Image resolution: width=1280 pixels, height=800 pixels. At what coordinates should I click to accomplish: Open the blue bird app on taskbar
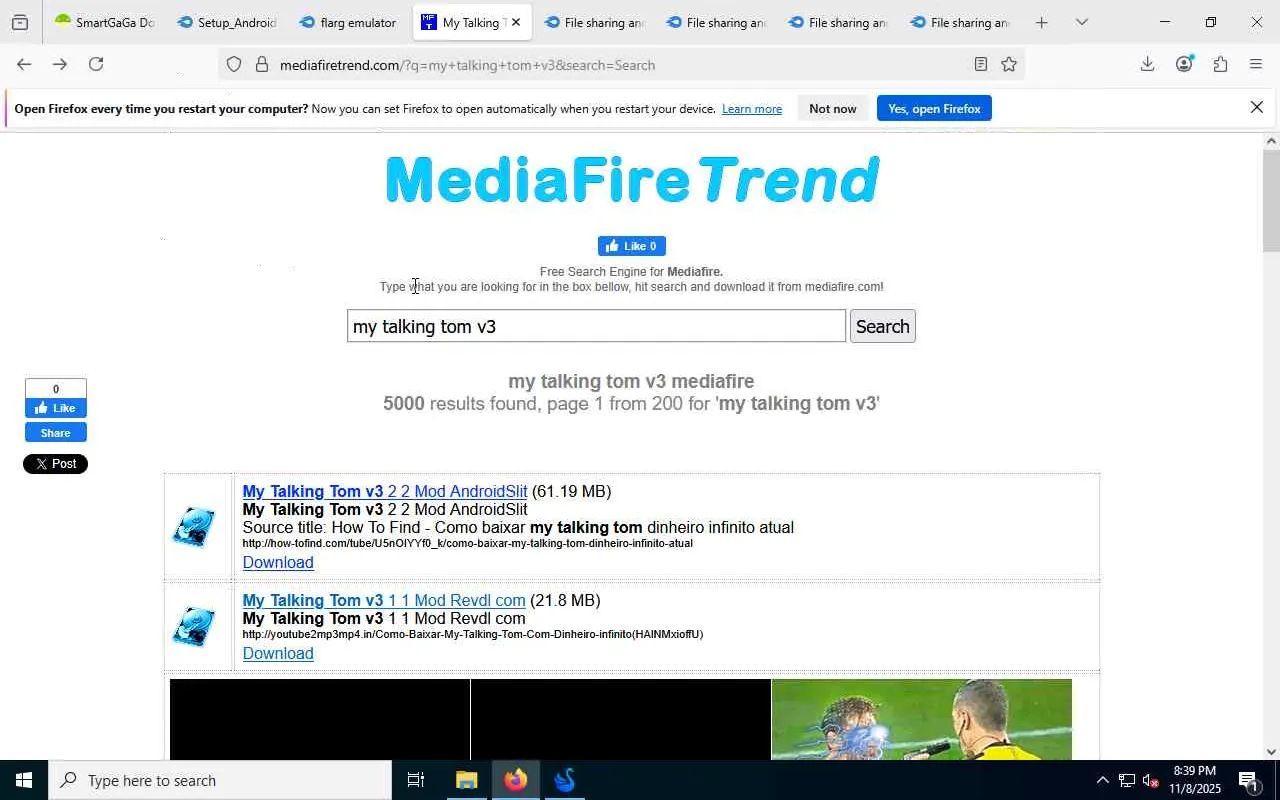point(565,780)
